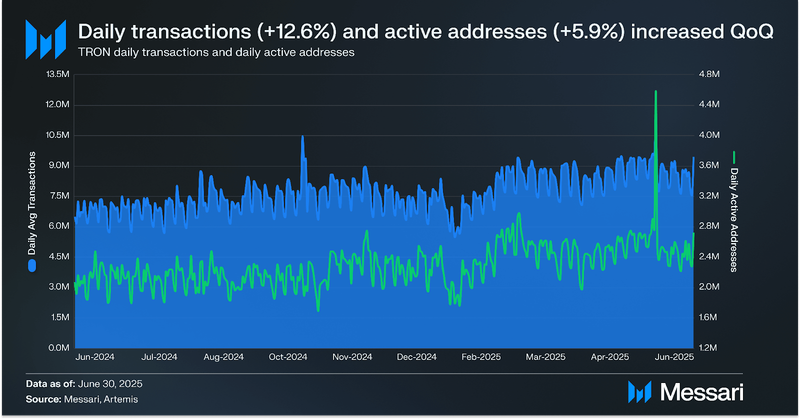800x419 pixels.
Task: Click the blue transactions peak near Oct-2024
Action: (302, 137)
